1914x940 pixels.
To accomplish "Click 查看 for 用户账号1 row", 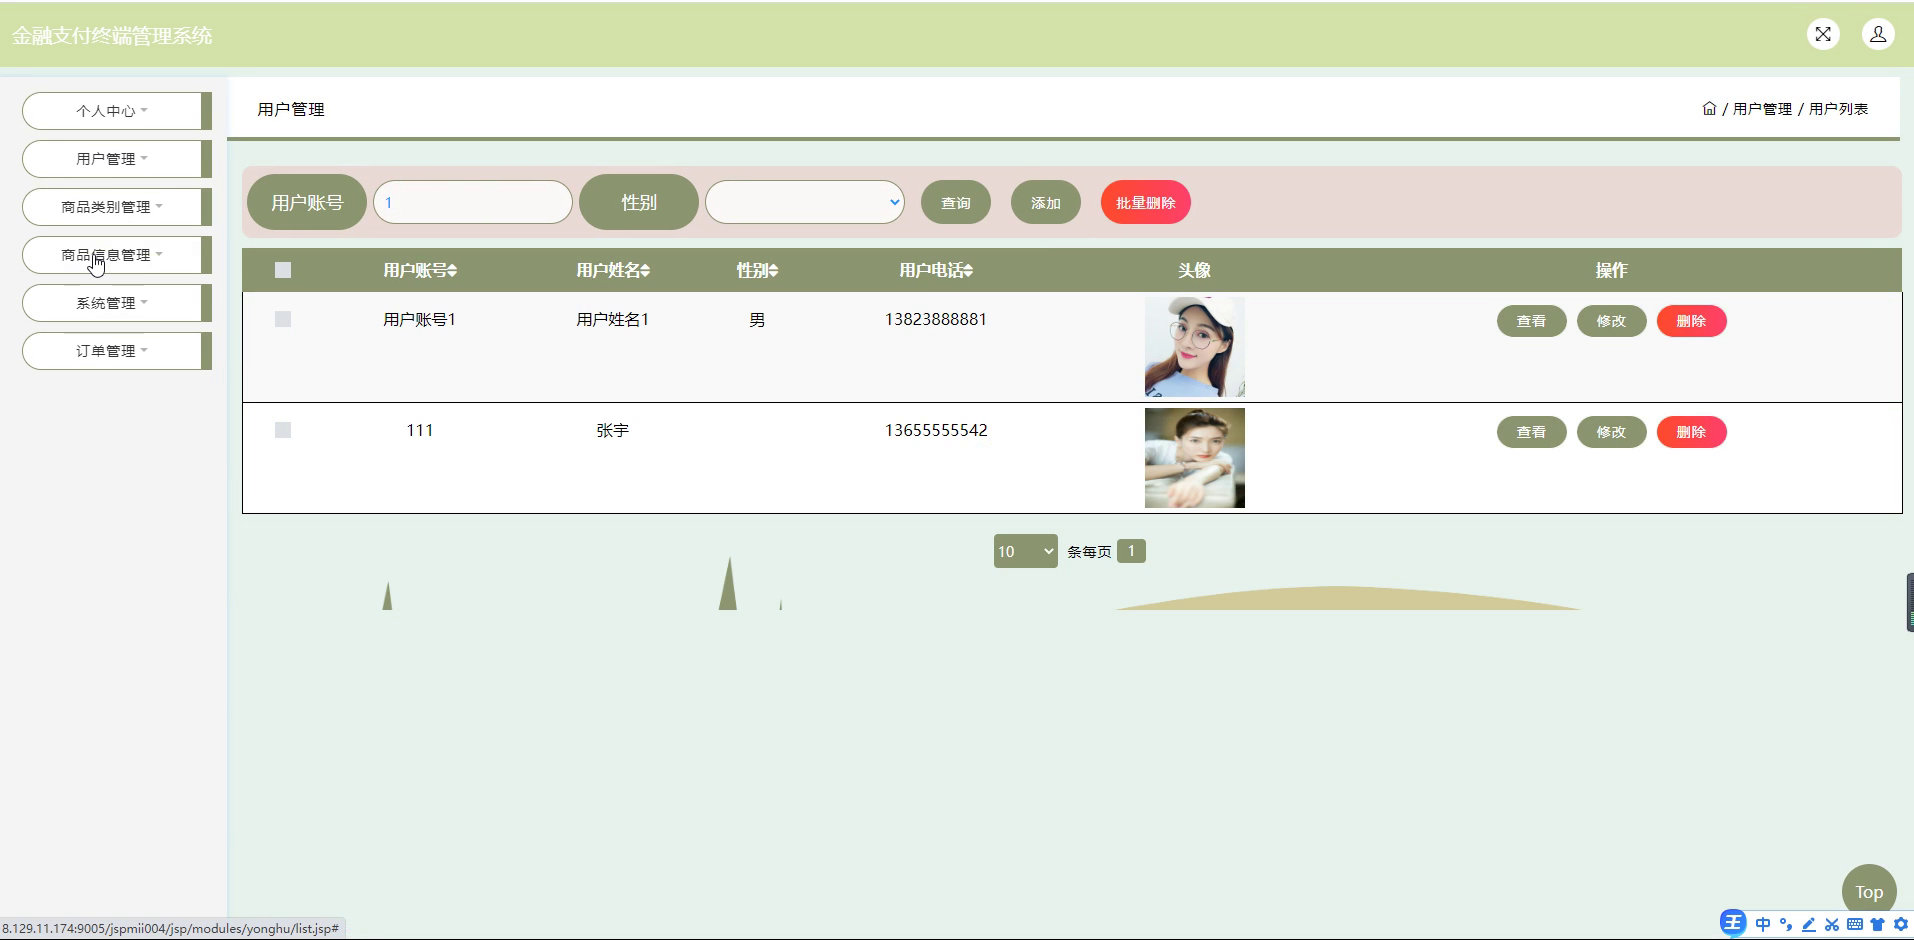I will (x=1531, y=321).
